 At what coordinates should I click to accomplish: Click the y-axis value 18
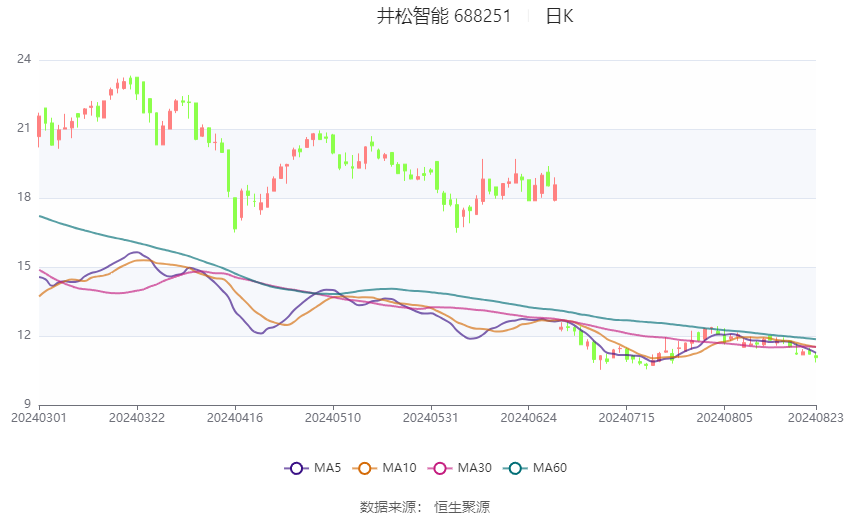pos(24,197)
